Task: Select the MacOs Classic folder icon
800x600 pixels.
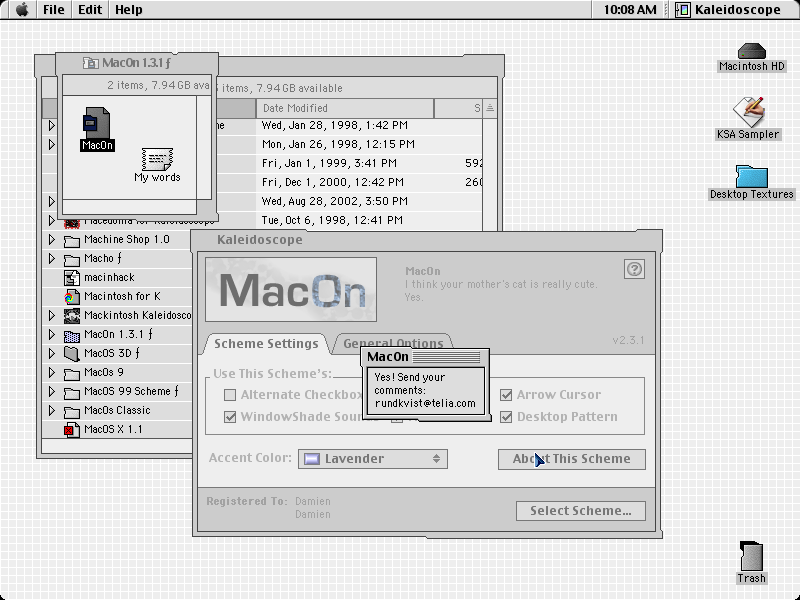Action: click(x=72, y=411)
